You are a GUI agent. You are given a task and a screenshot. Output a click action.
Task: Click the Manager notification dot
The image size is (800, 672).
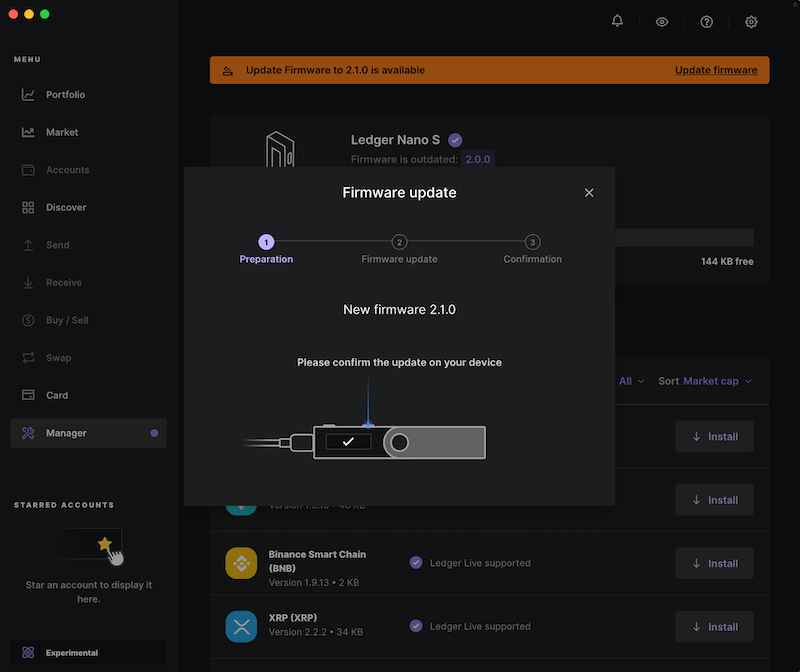[x=154, y=433]
